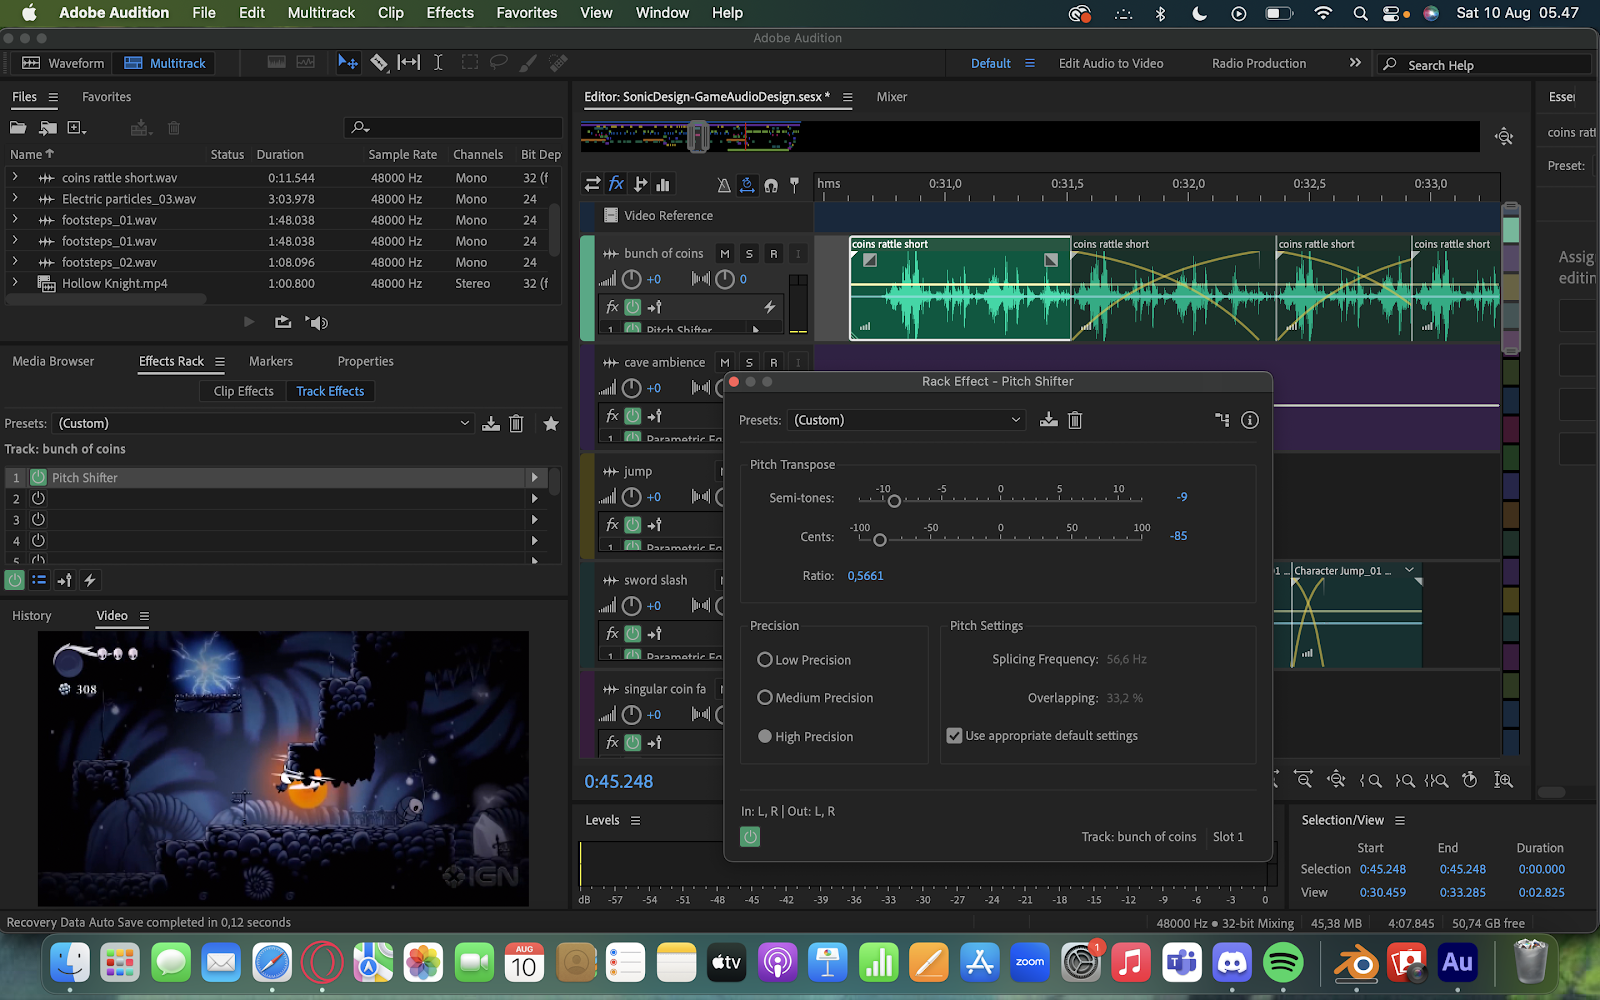
Task: Expand coins rattle short.wav file entry
Action: click(15, 178)
